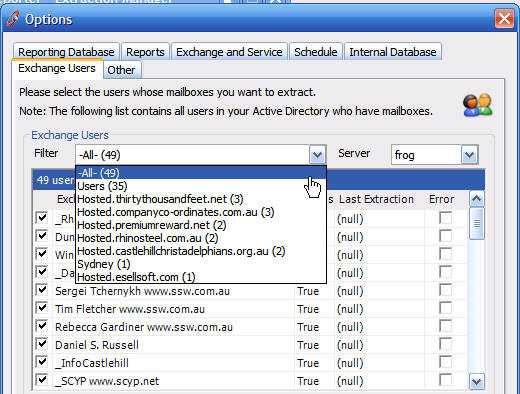Switch to the Reporting Database tab
The width and height of the screenshot is (520, 394).
click(66, 52)
